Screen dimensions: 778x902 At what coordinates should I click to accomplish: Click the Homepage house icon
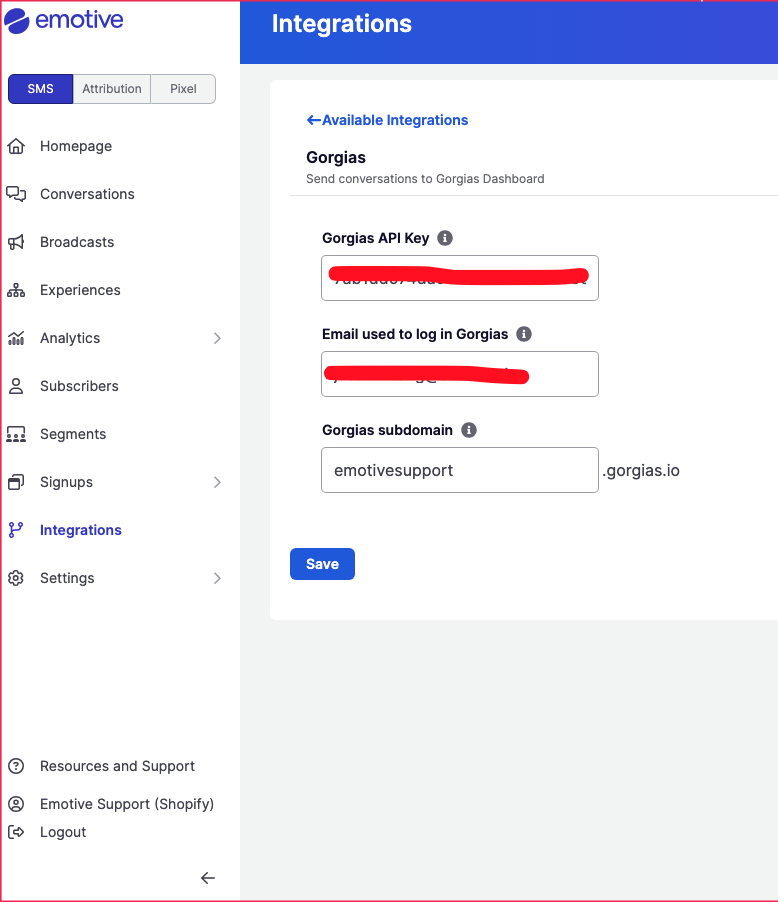tap(16, 146)
